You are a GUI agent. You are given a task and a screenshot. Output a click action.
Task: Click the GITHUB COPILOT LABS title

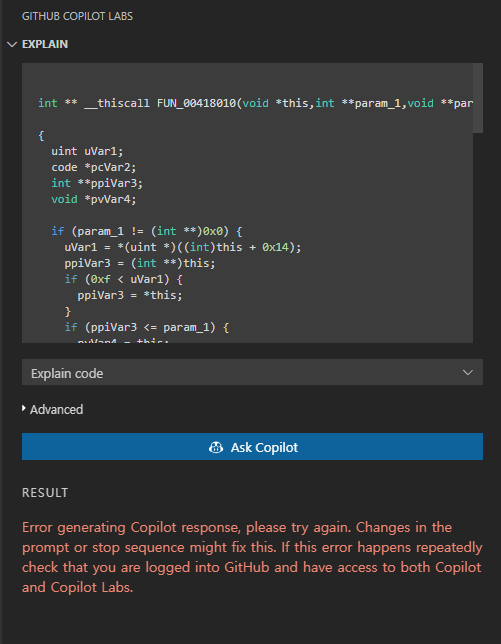point(77,16)
